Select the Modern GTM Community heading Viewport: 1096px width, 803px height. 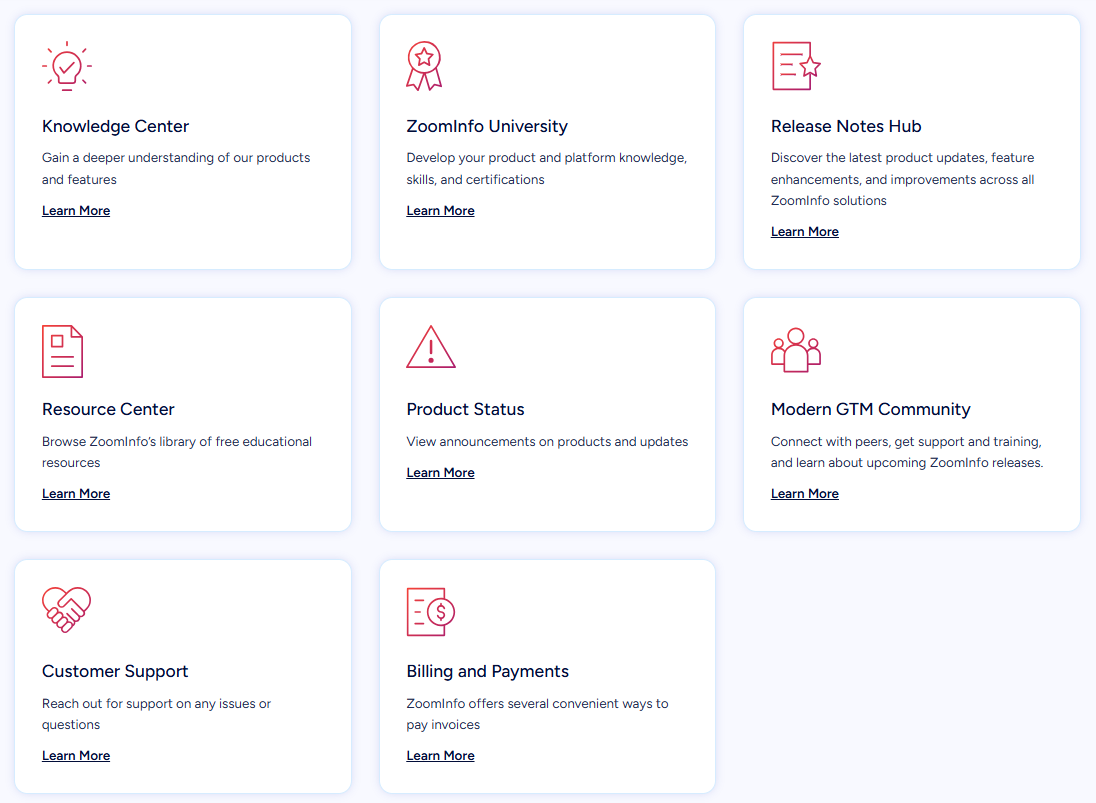[871, 410]
